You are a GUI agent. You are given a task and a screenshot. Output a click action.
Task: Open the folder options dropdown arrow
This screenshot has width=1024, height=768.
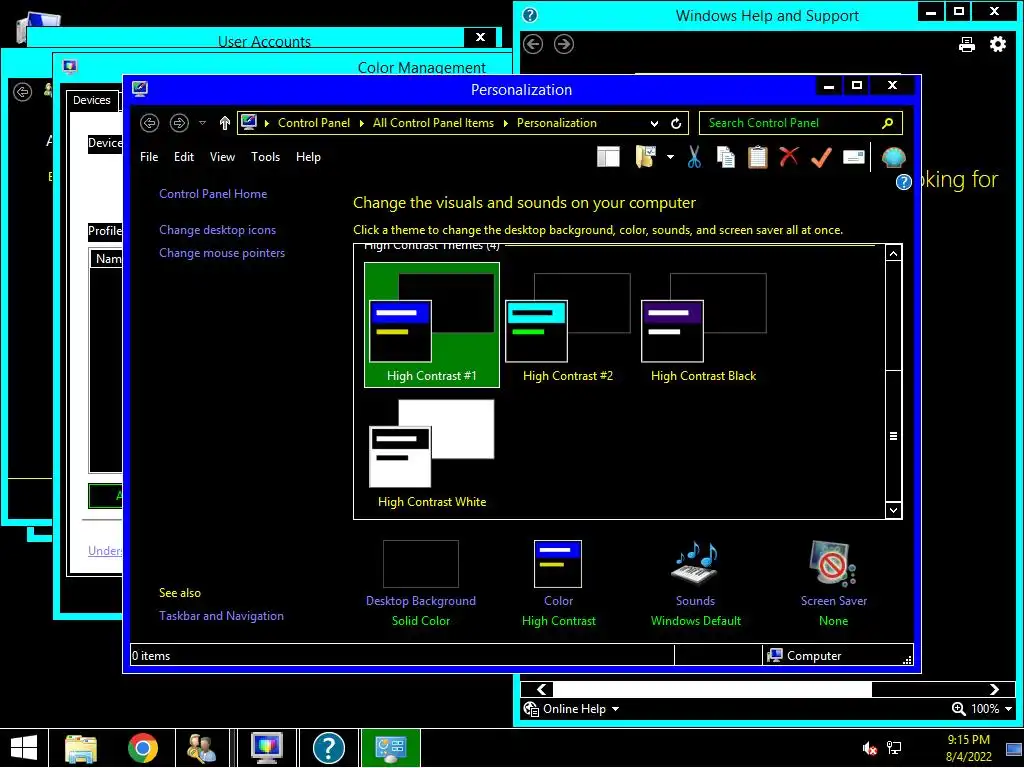(670, 157)
